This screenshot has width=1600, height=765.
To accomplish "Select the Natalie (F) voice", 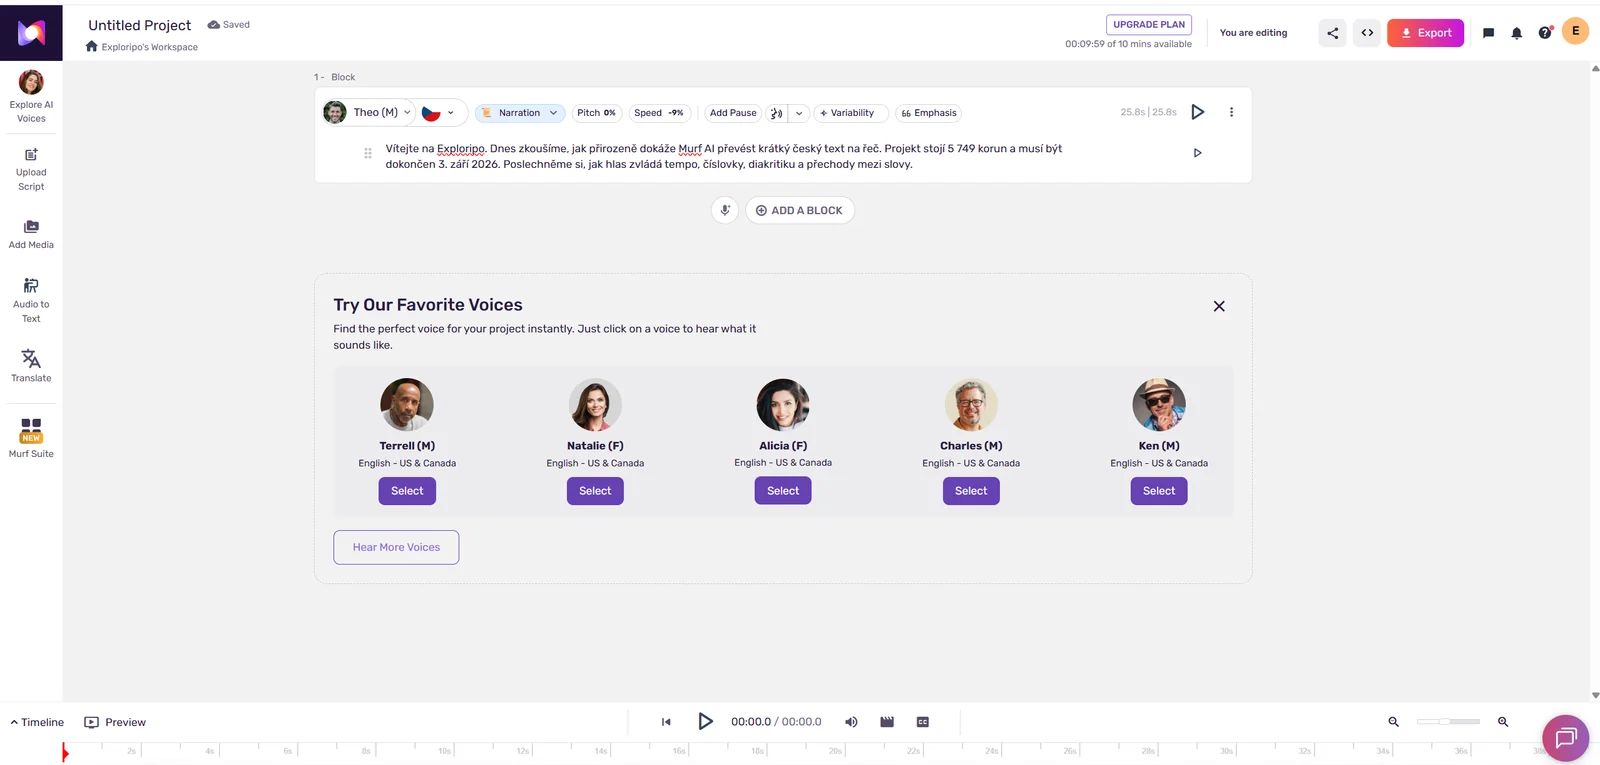I will pyautogui.click(x=595, y=491).
